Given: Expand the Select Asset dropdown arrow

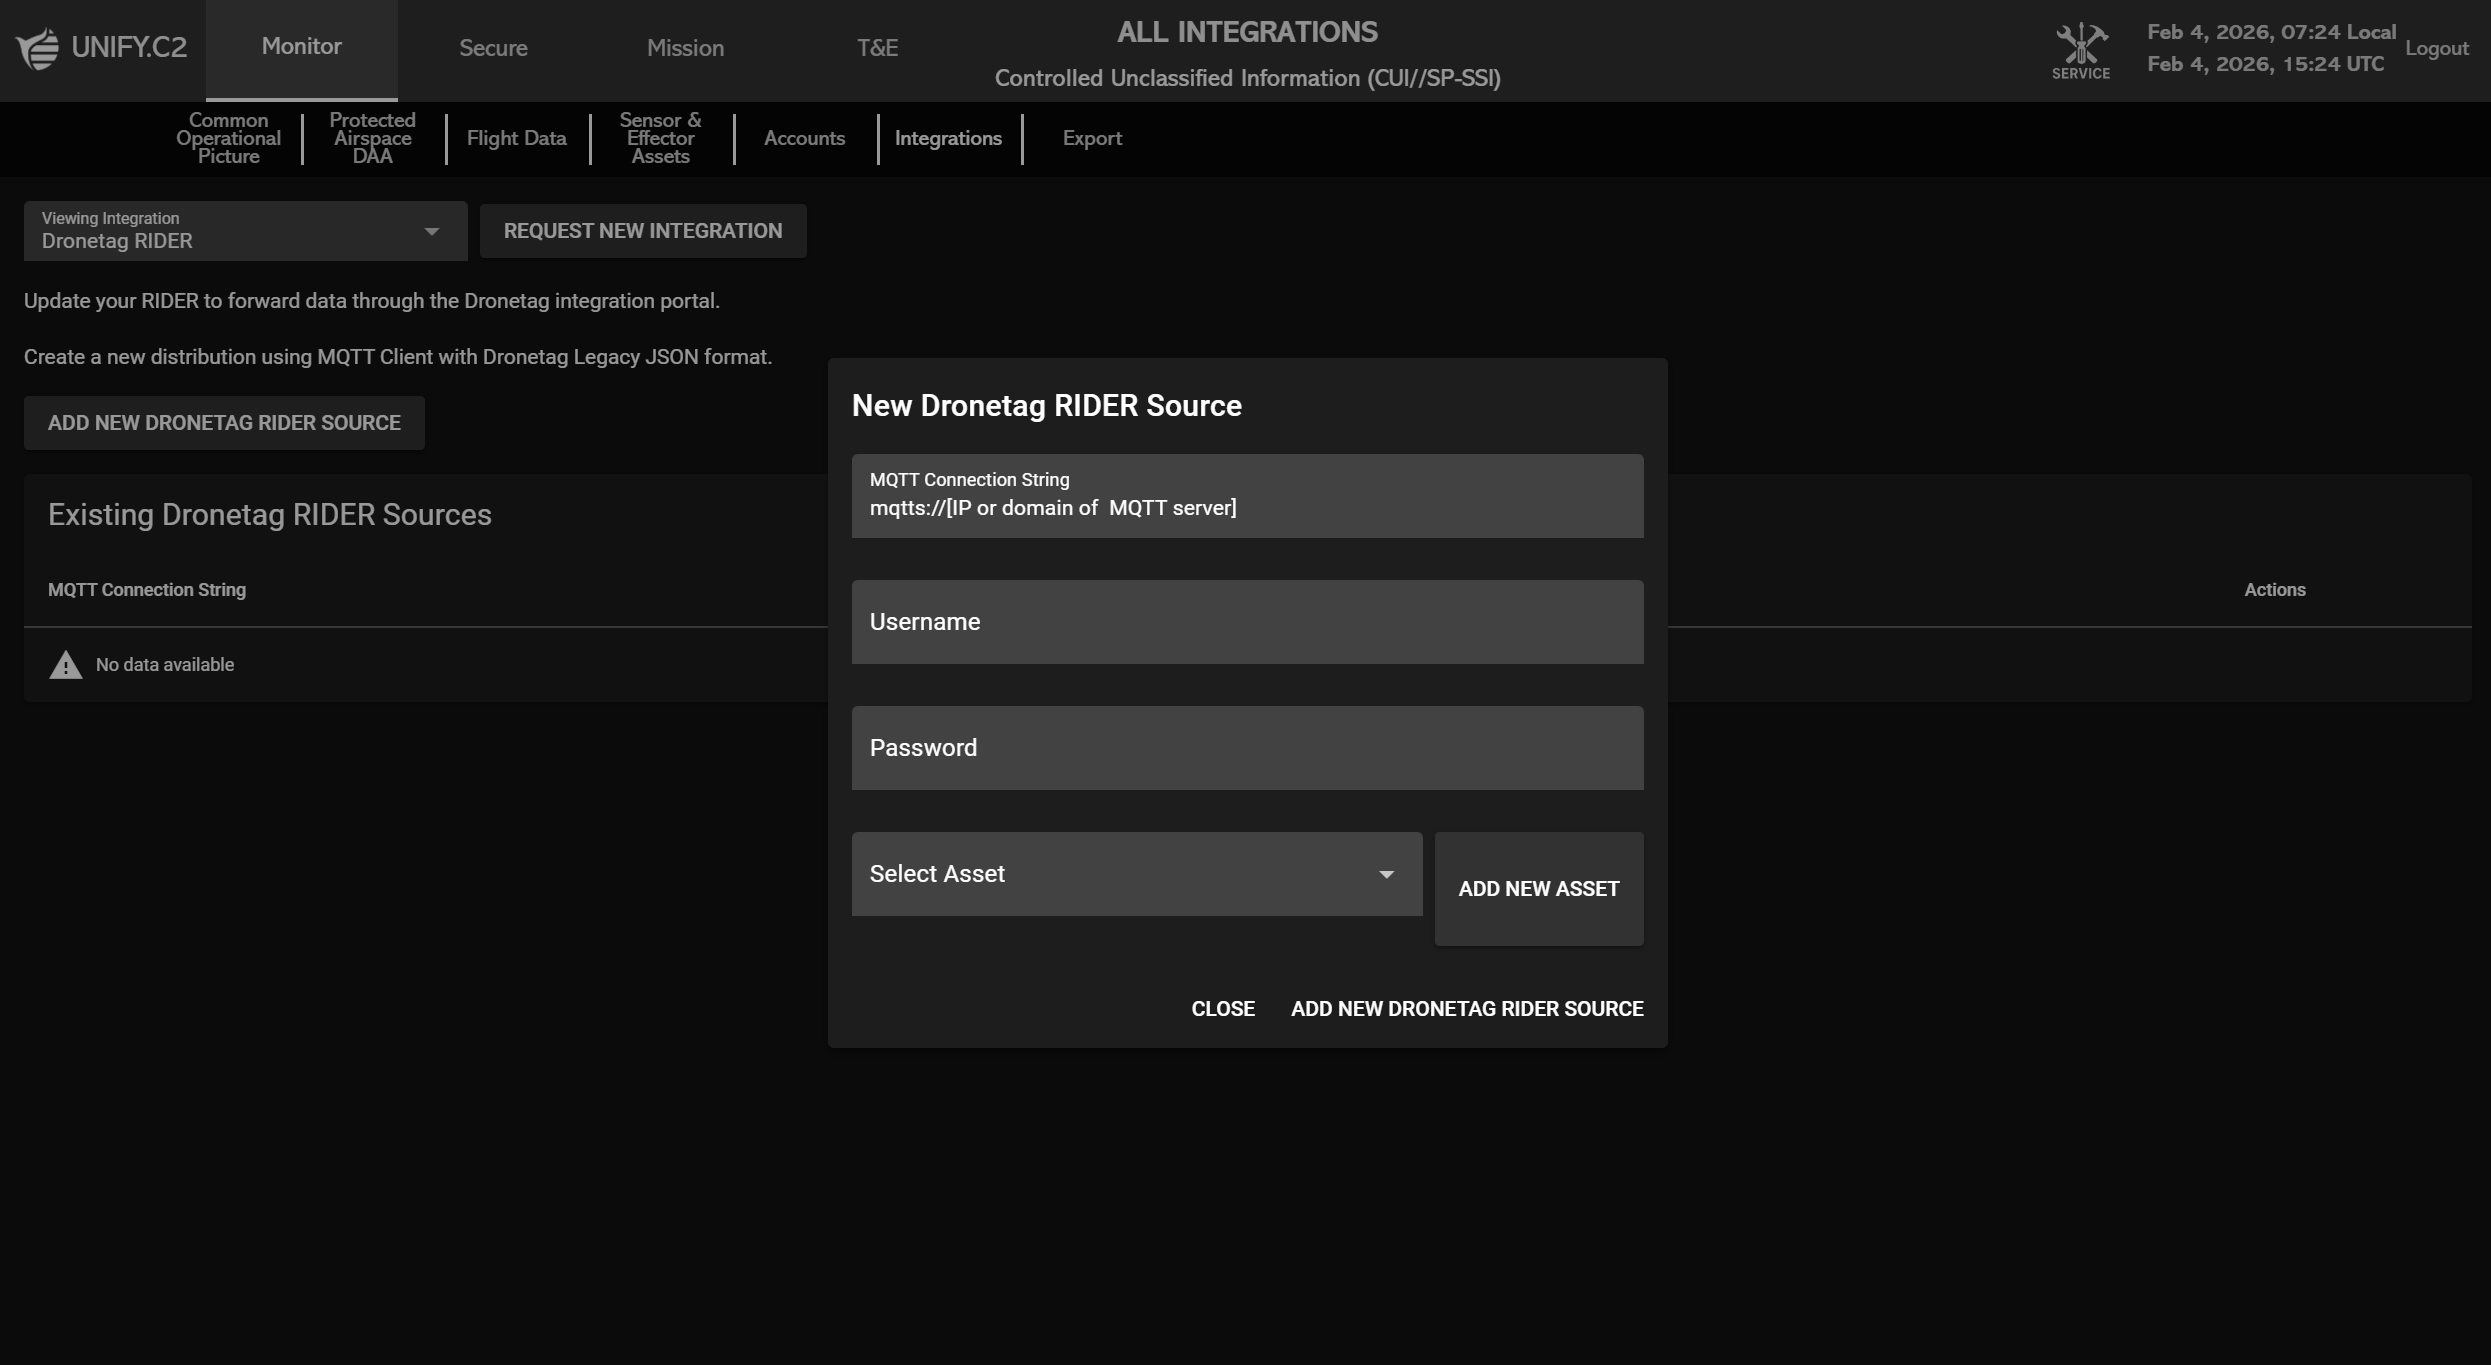Looking at the screenshot, I should [x=1386, y=875].
